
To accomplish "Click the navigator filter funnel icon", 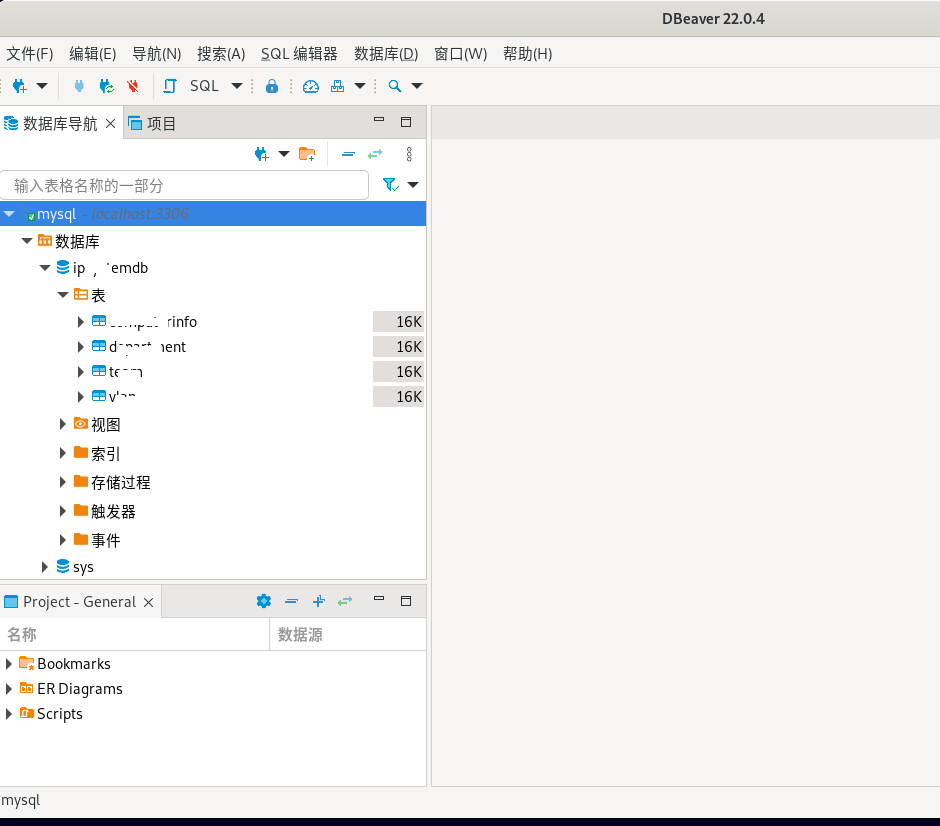I will (391, 185).
